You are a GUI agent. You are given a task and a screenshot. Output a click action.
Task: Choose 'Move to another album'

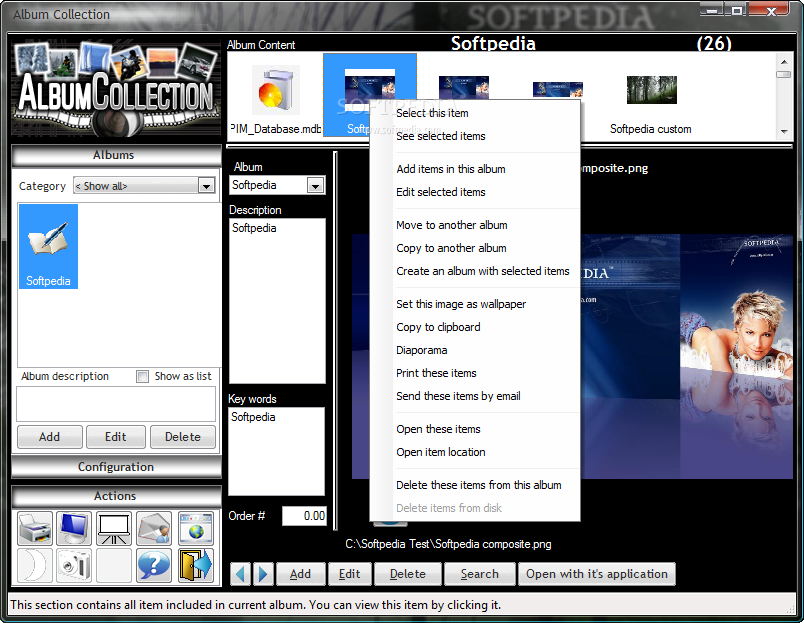(x=452, y=225)
